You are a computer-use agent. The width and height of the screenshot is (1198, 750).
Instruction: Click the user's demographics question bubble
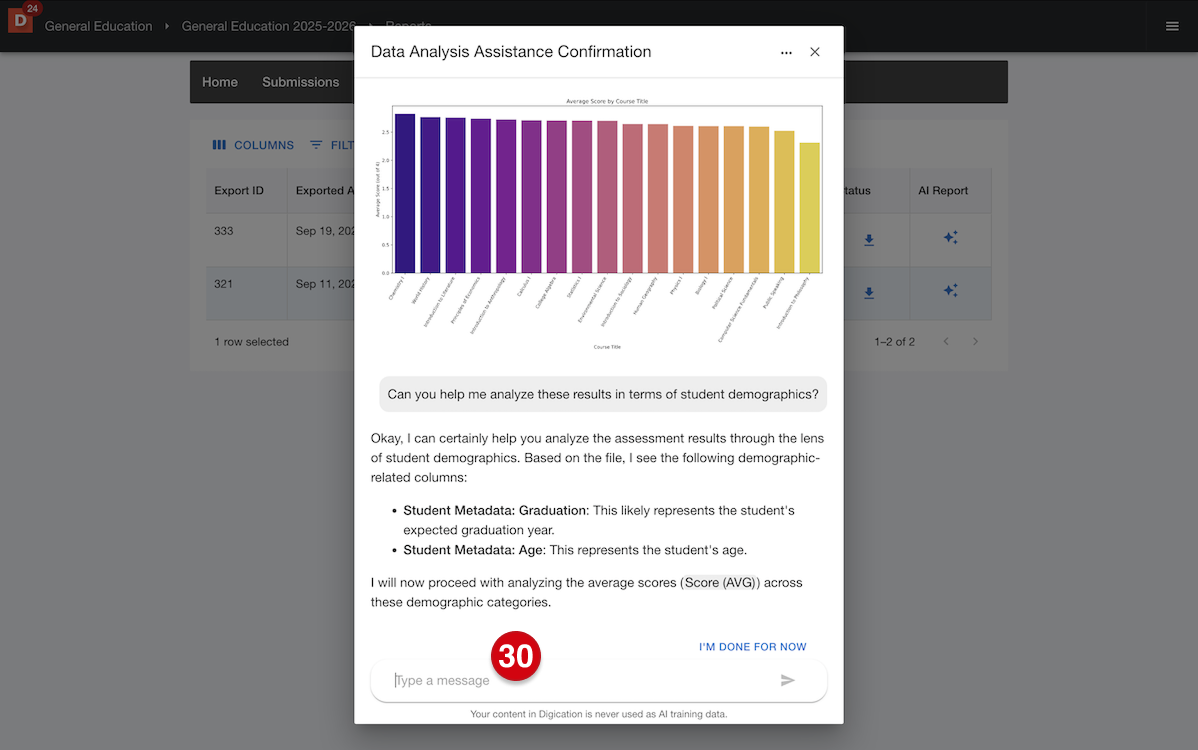click(603, 394)
